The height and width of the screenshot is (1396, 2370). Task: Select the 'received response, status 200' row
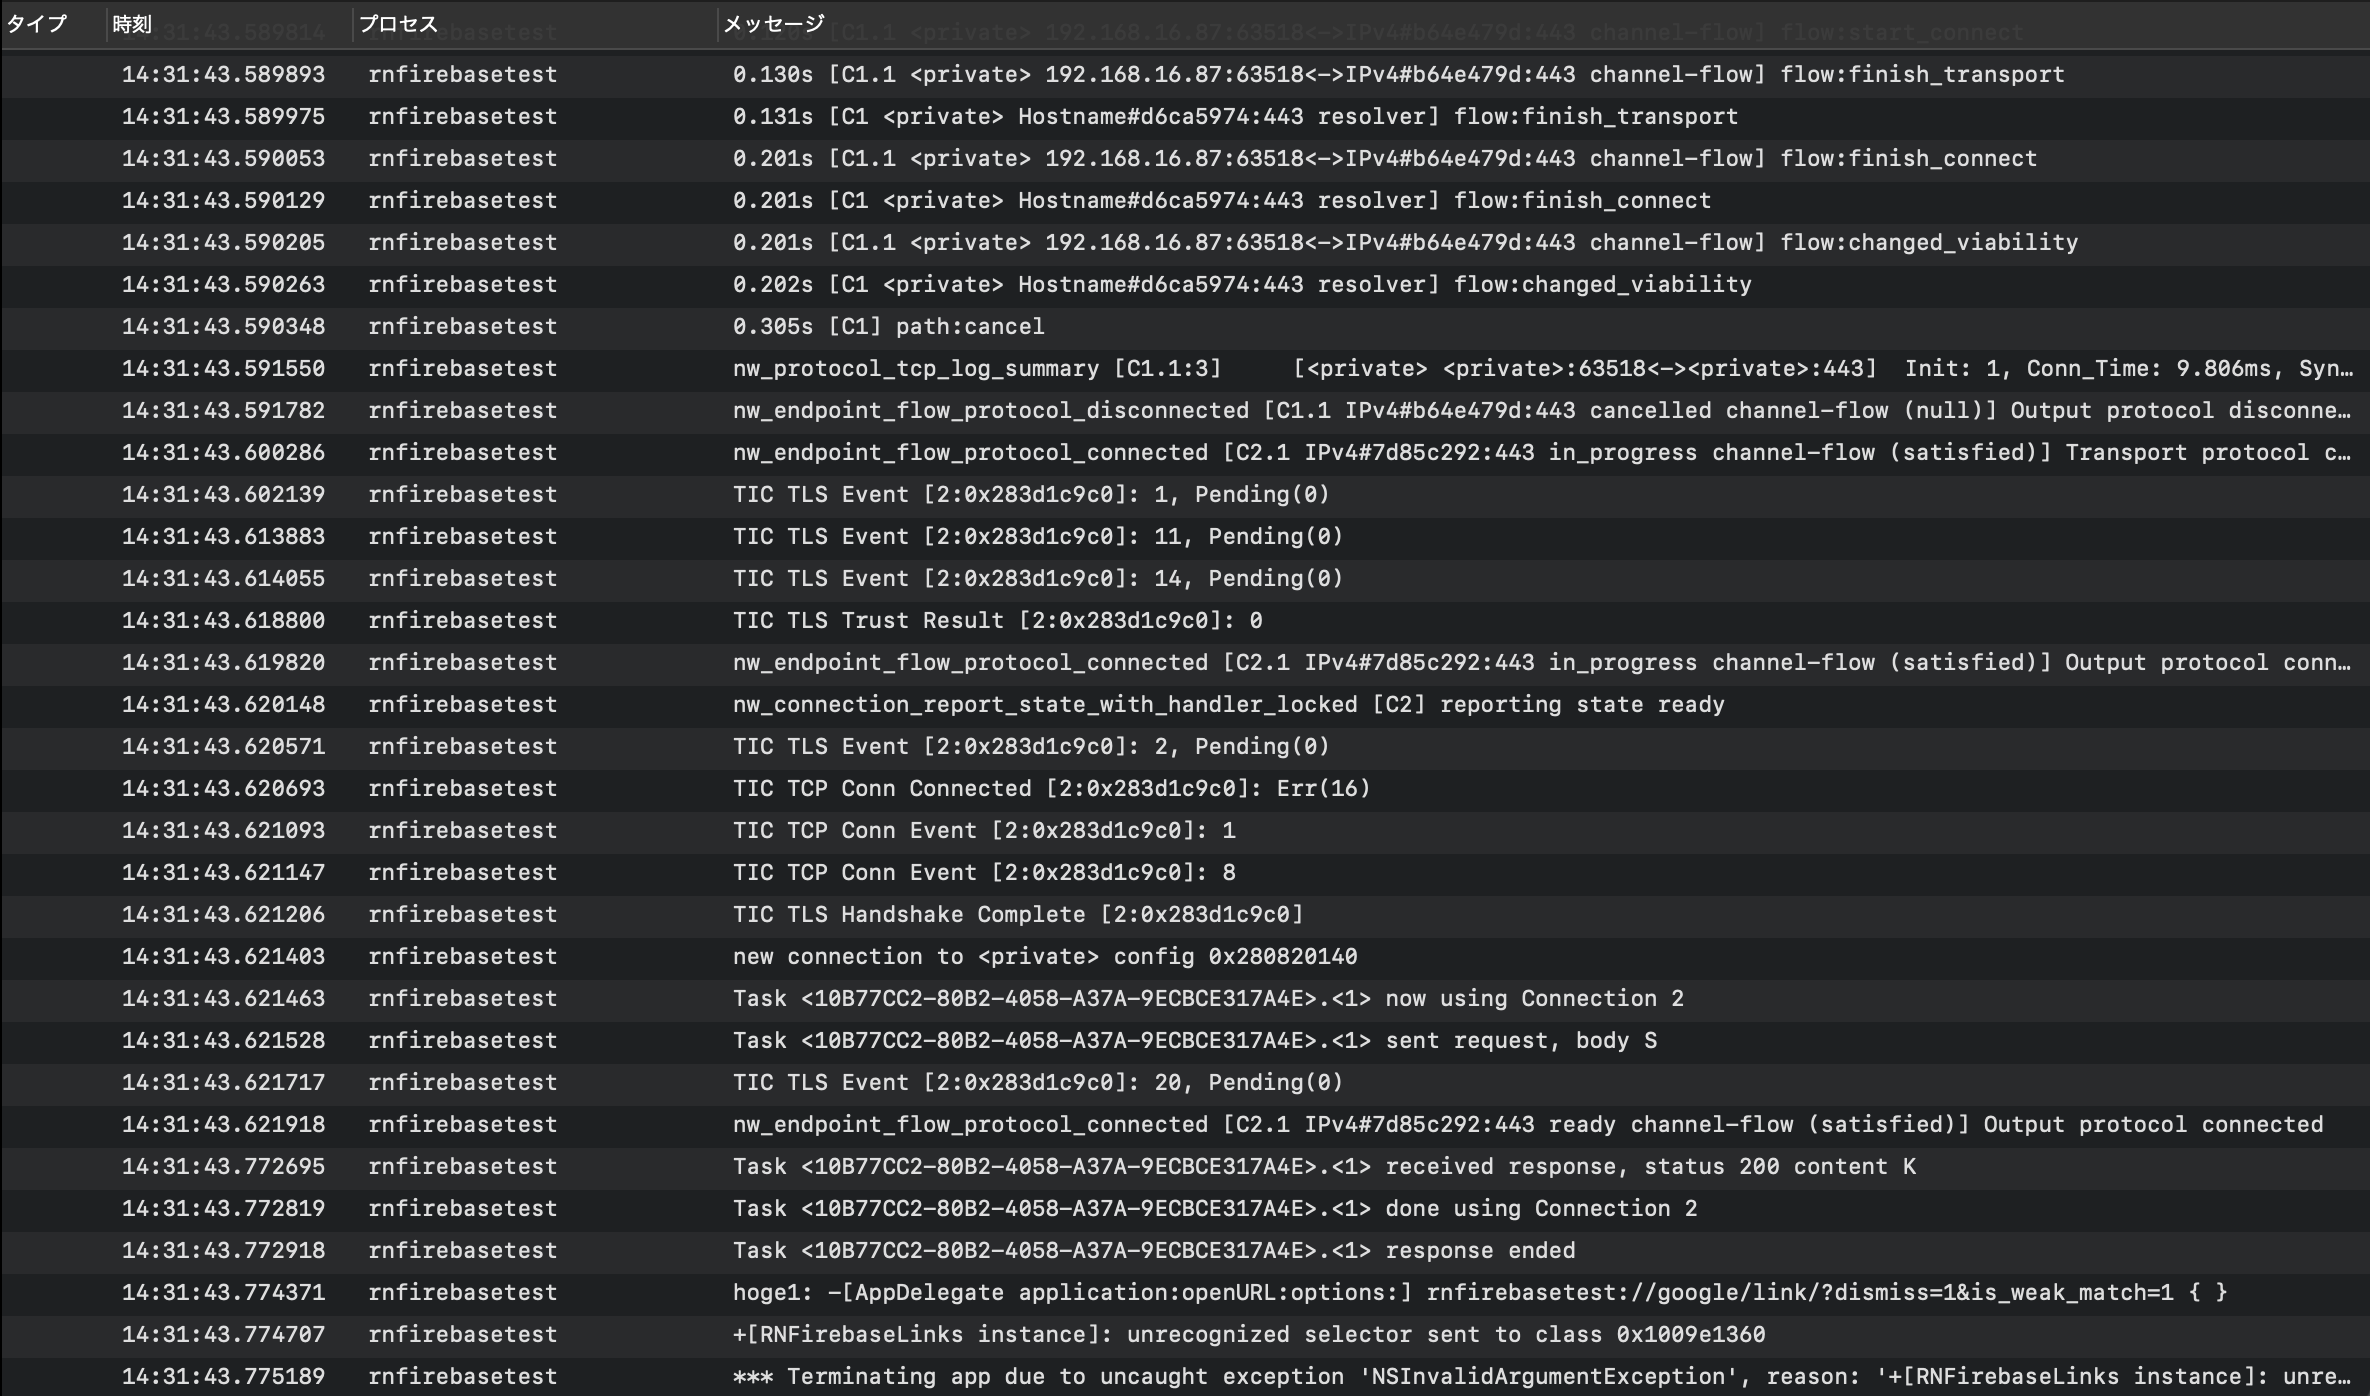coord(1323,1167)
